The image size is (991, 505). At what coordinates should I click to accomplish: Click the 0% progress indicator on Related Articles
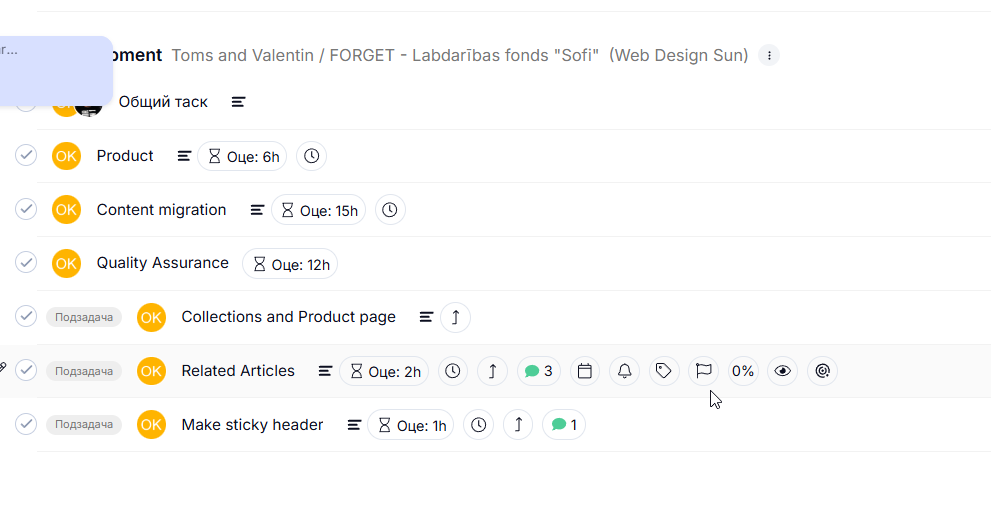[743, 371]
